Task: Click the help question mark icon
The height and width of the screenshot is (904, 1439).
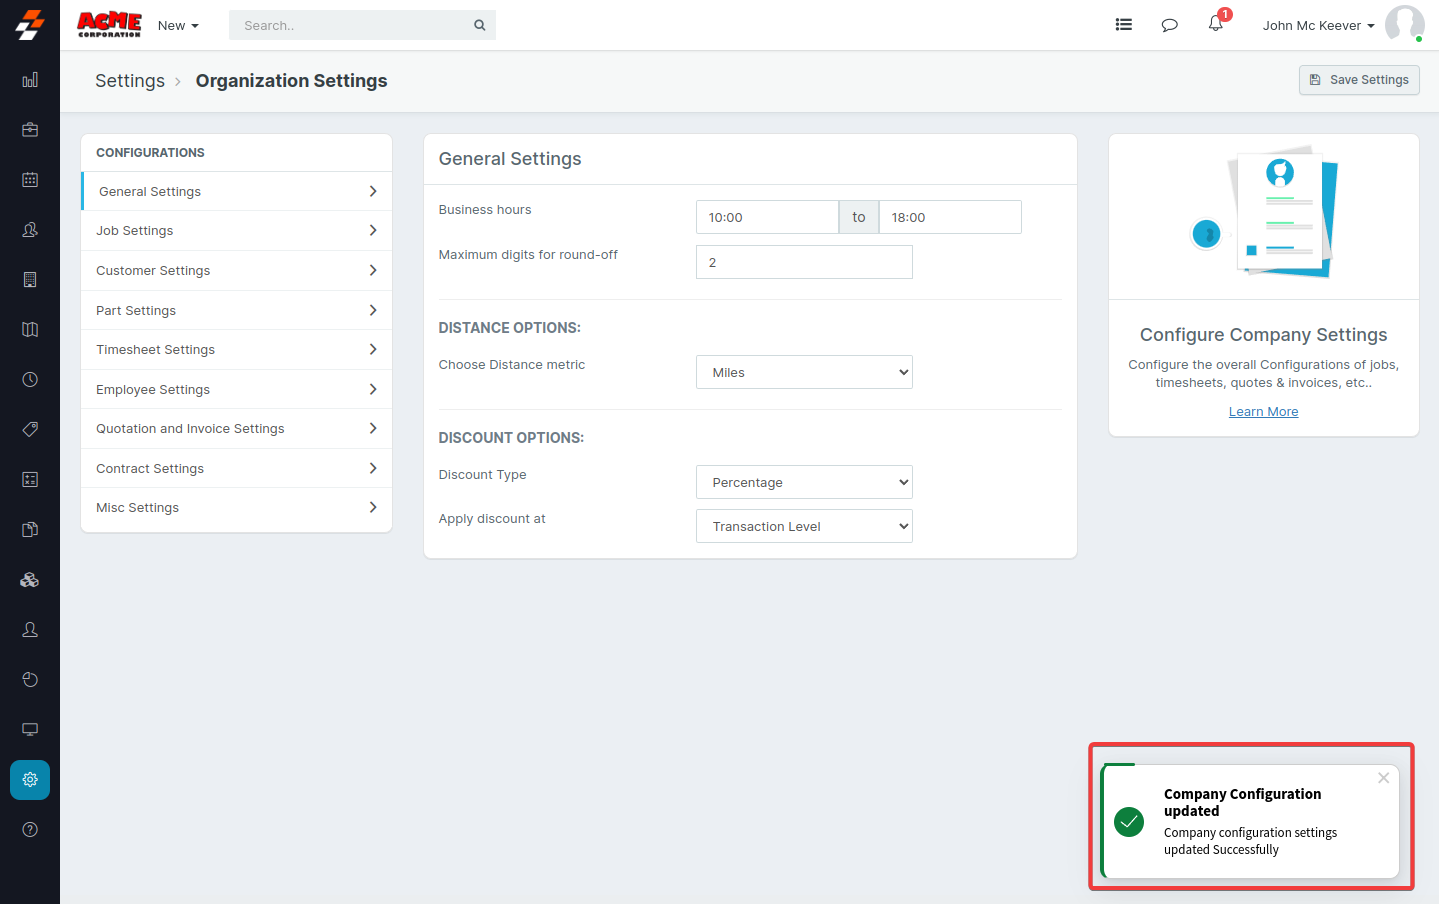Action: (x=30, y=830)
